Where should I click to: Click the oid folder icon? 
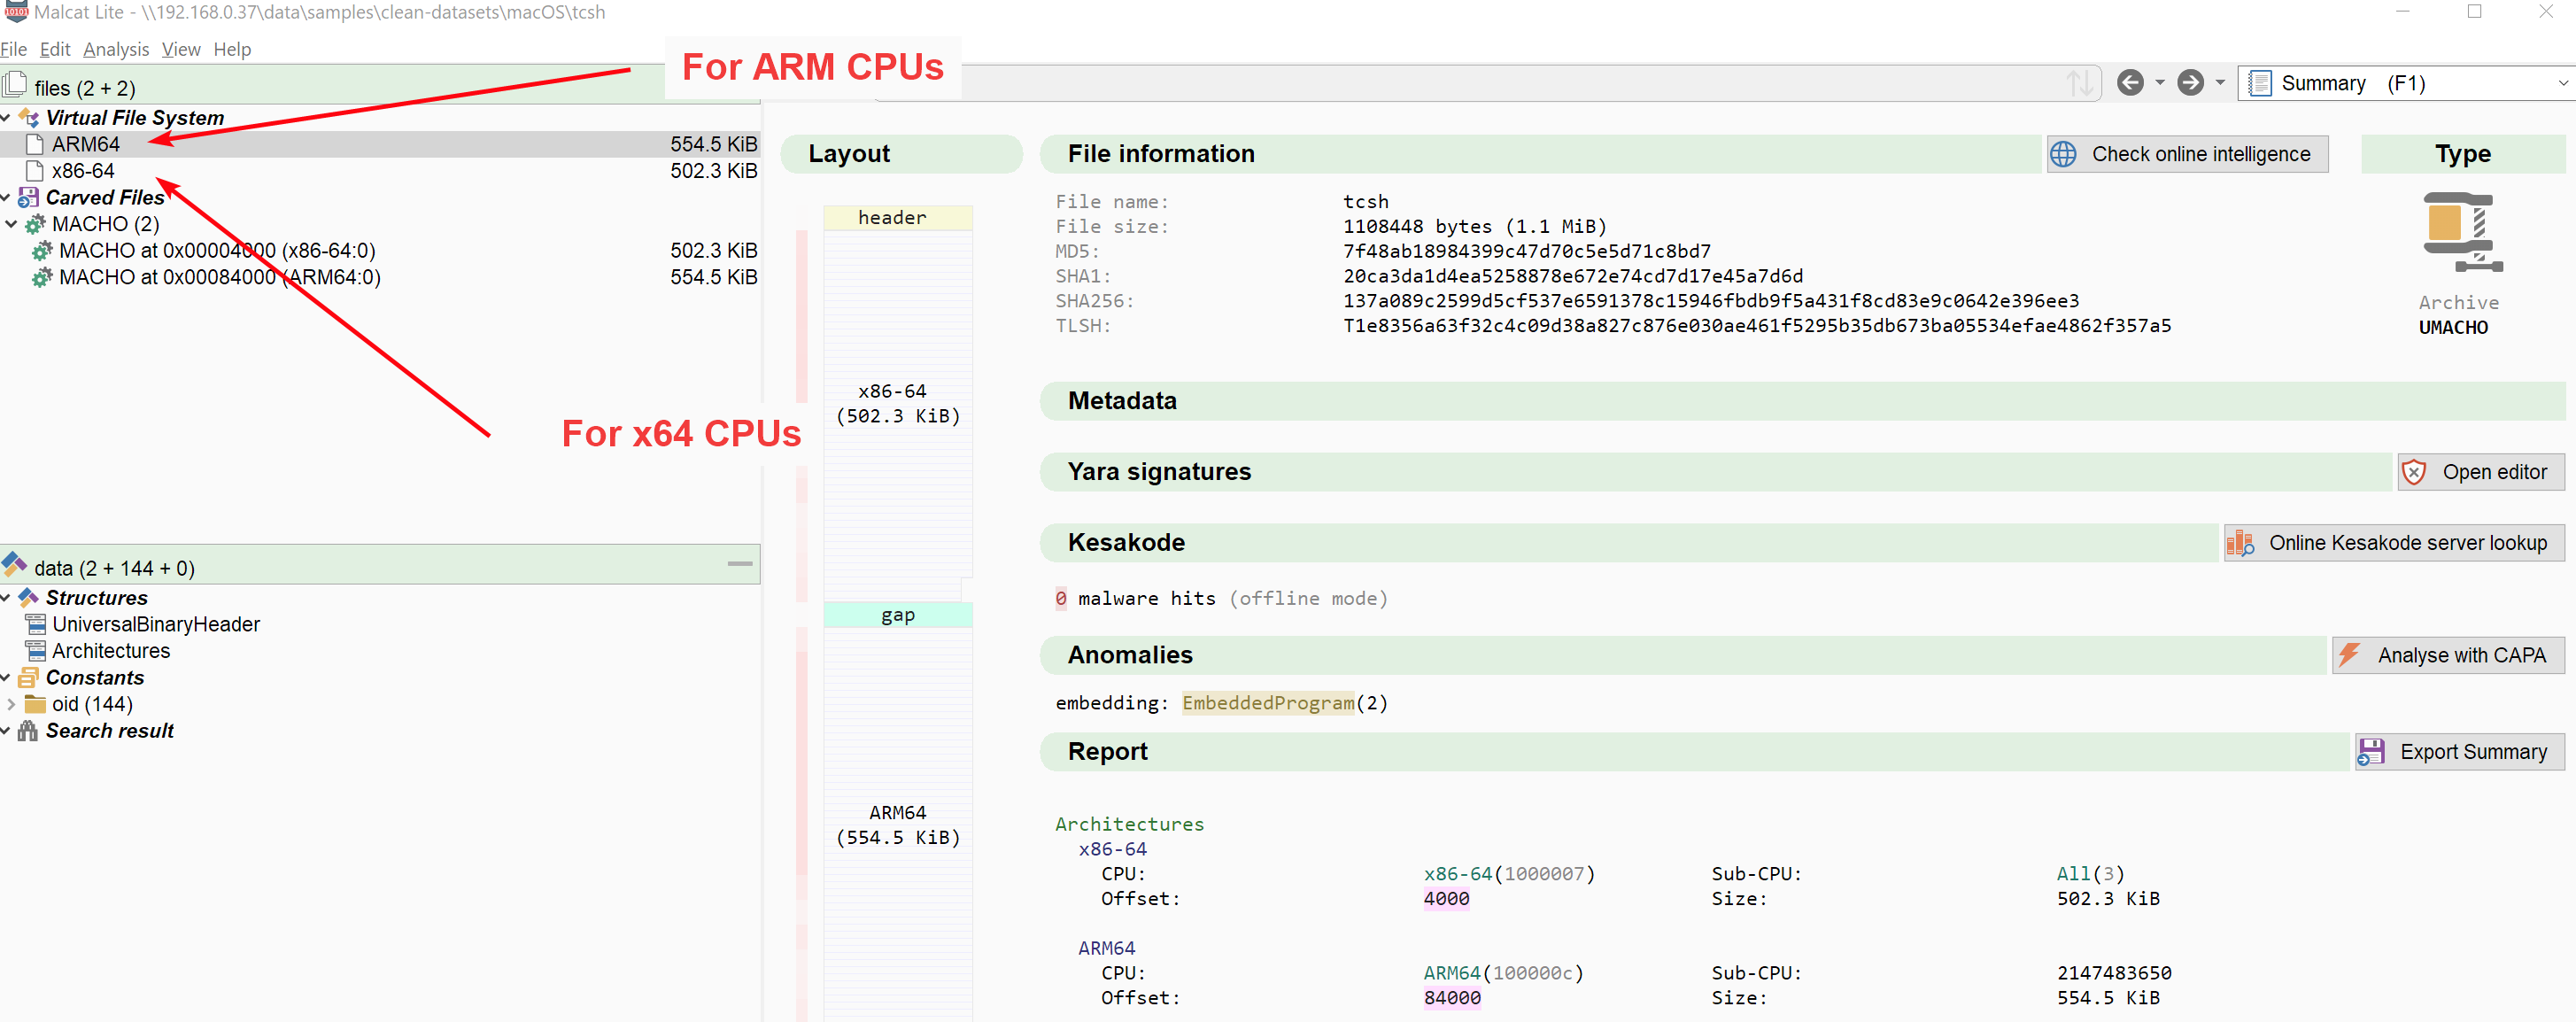pos(36,704)
